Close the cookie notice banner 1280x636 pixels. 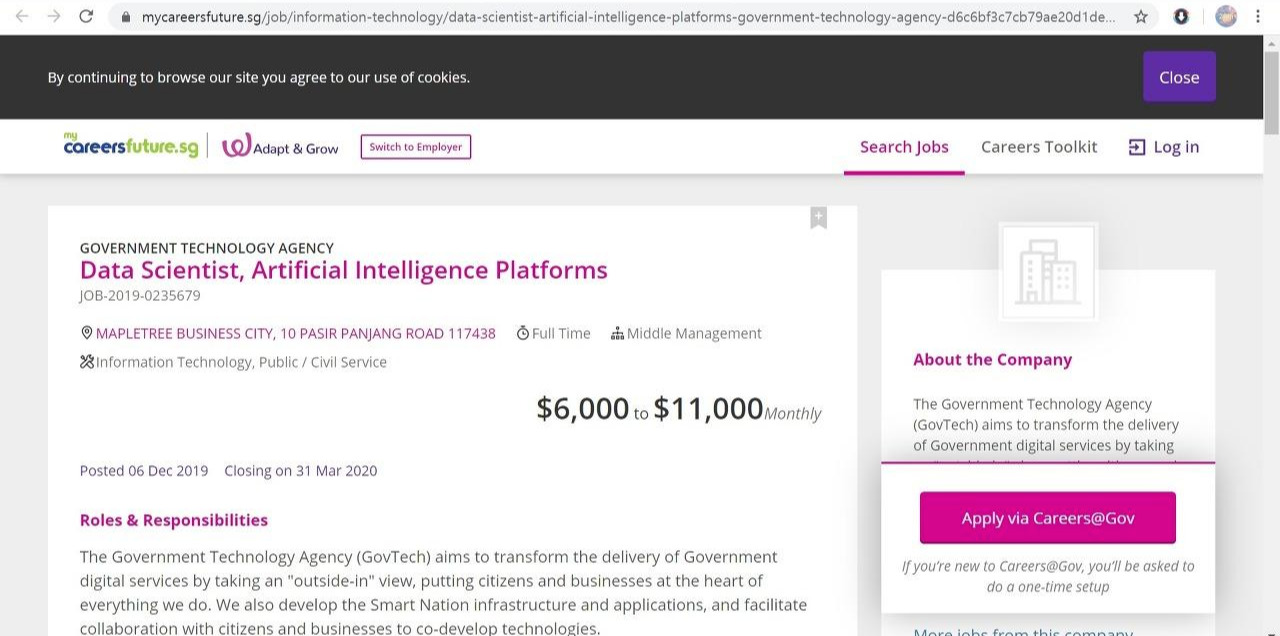pyautogui.click(x=1179, y=77)
